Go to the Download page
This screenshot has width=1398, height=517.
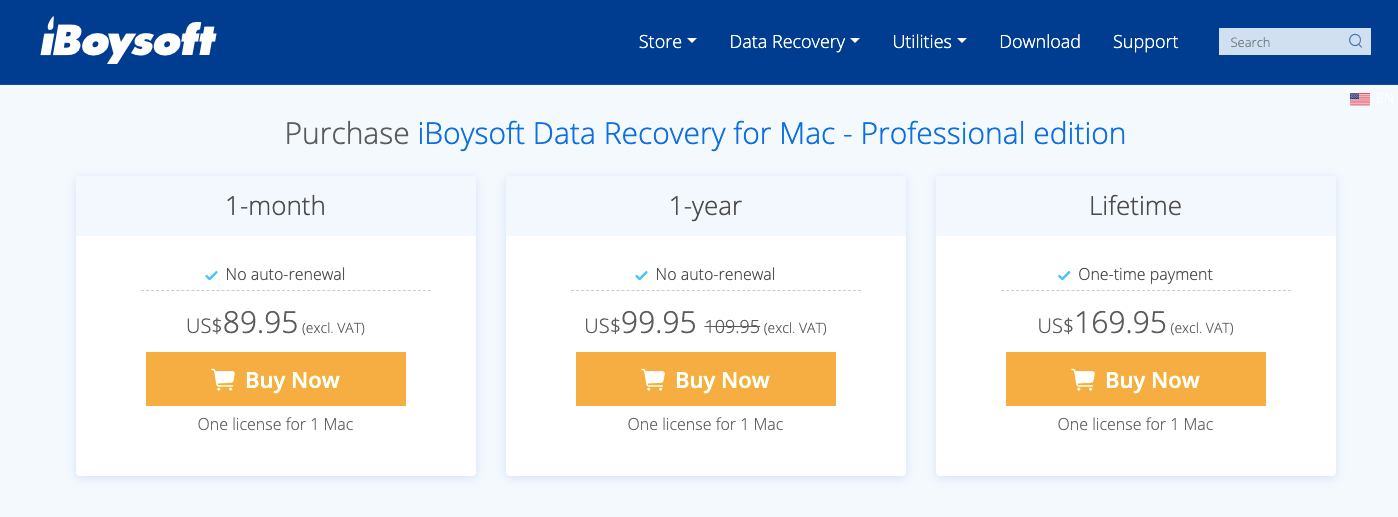(x=1040, y=42)
